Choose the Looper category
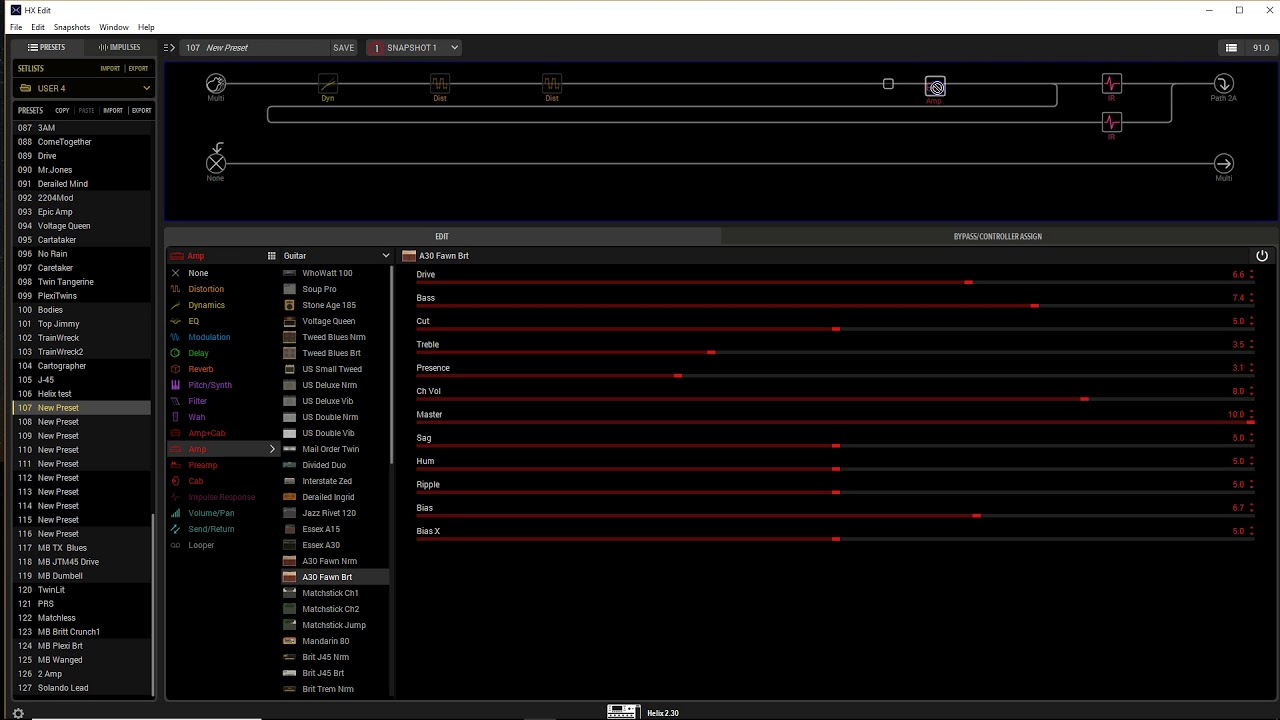1280x720 pixels. (201, 545)
